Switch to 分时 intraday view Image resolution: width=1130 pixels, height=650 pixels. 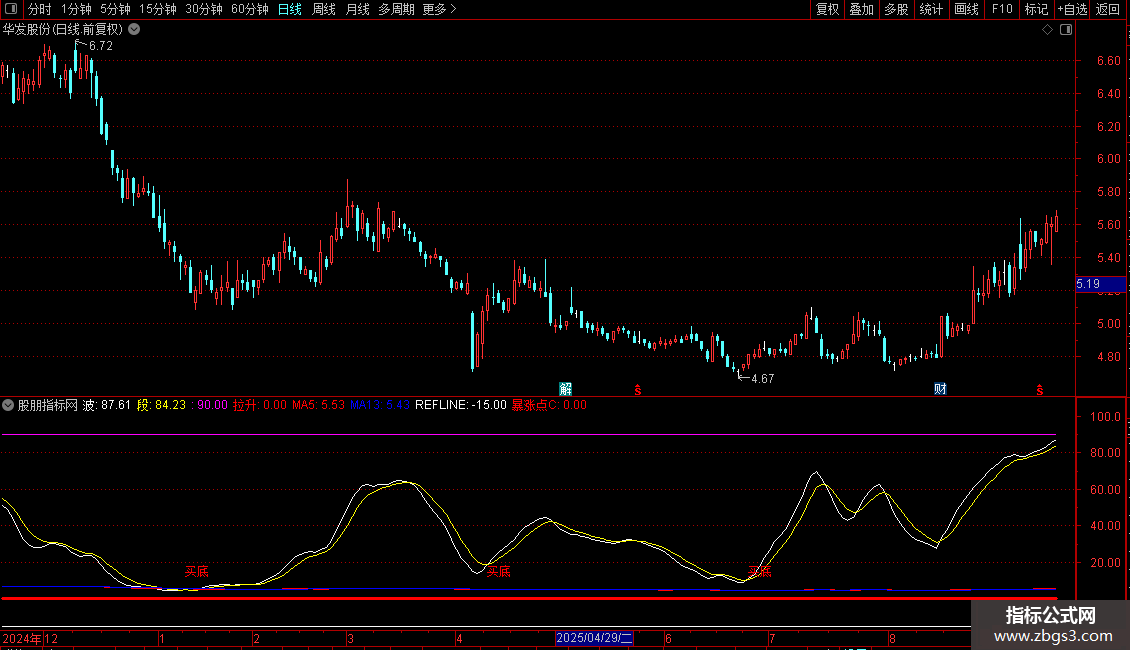[40, 9]
